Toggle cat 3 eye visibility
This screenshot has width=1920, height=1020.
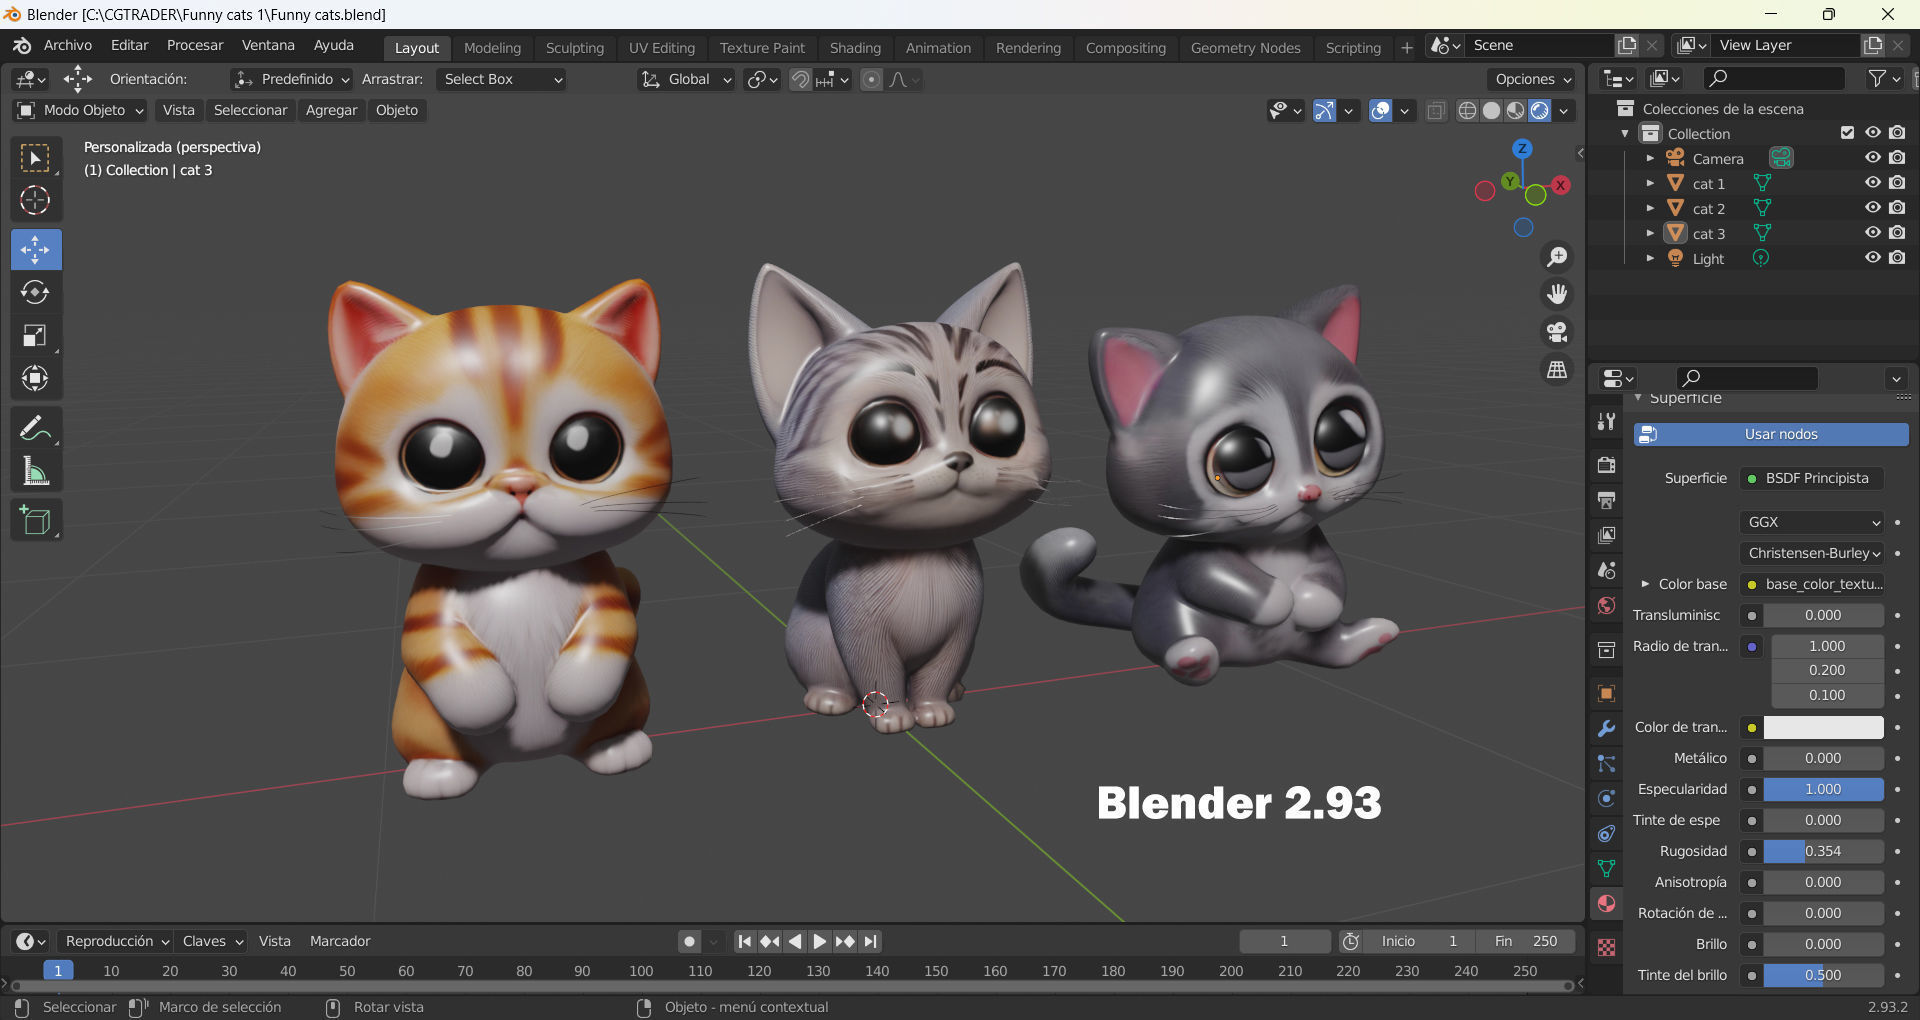point(1873,233)
